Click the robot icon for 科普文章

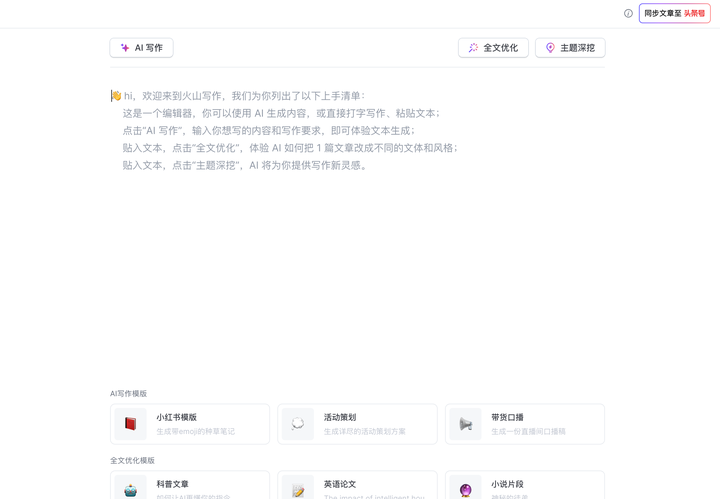tap(130, 489)
